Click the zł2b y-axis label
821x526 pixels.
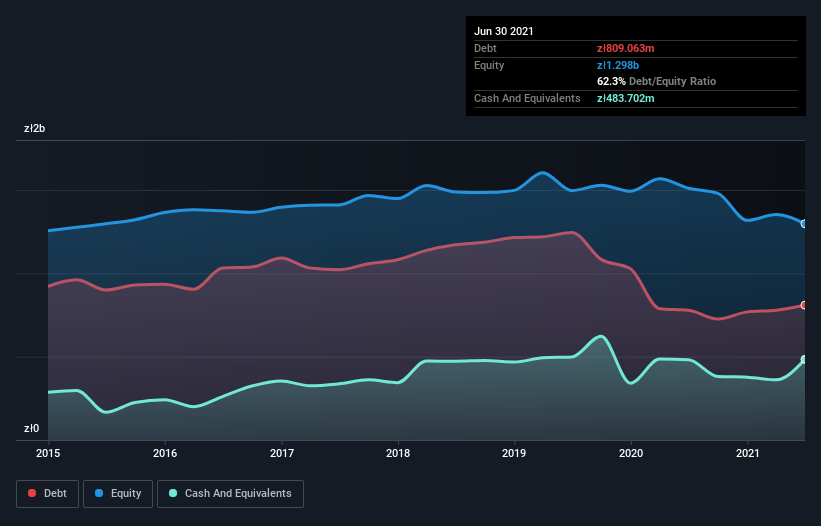[x=35, y=128]
